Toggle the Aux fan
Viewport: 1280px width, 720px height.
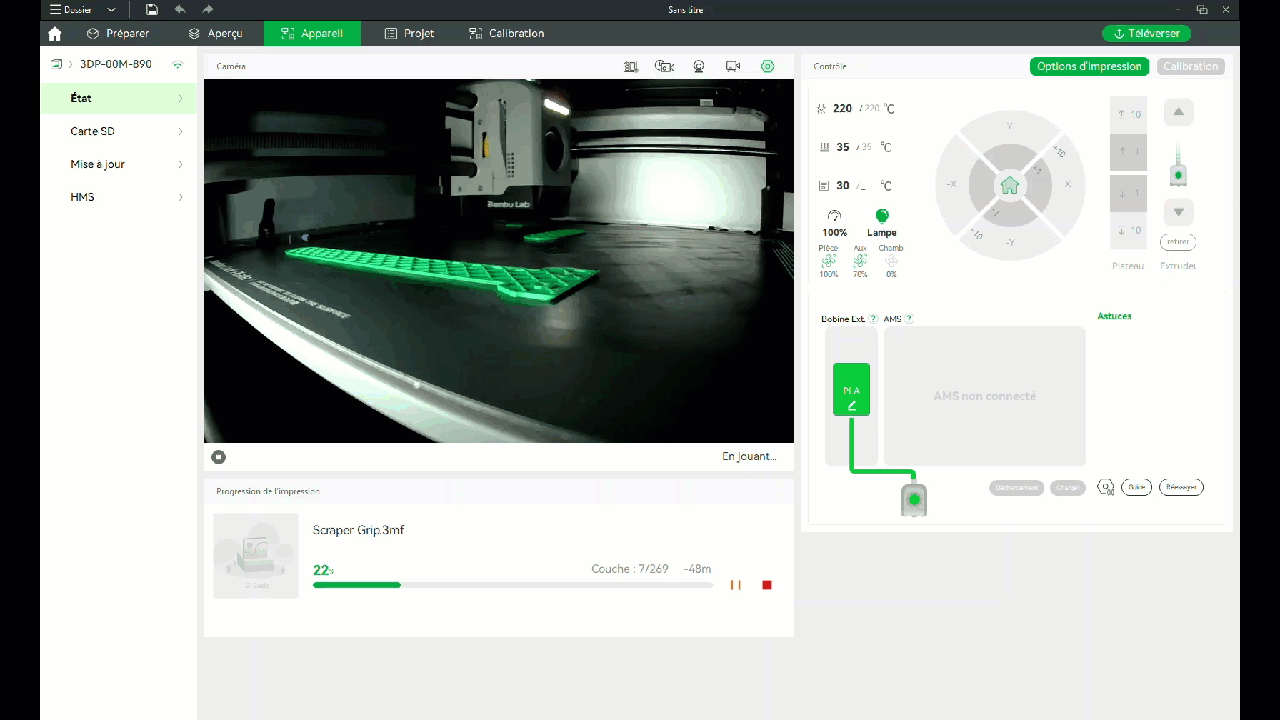[x=860, y=261]
